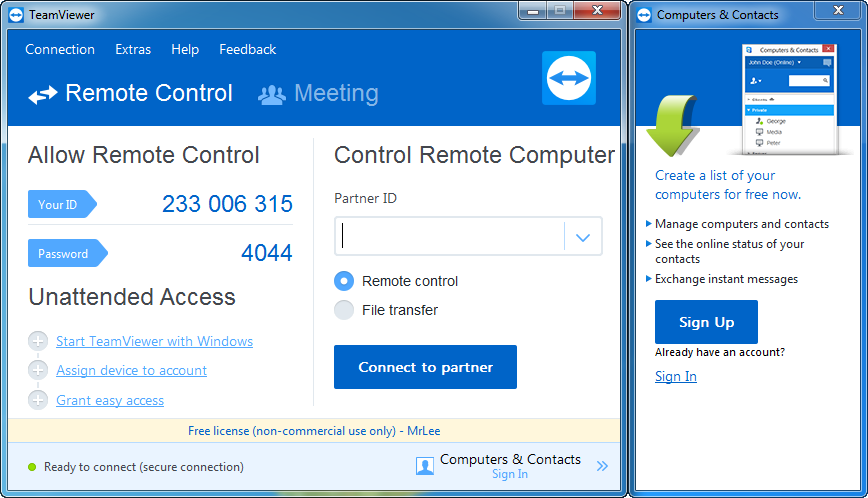
Task: Click the Connect to partner button
Action: (425, 367)
